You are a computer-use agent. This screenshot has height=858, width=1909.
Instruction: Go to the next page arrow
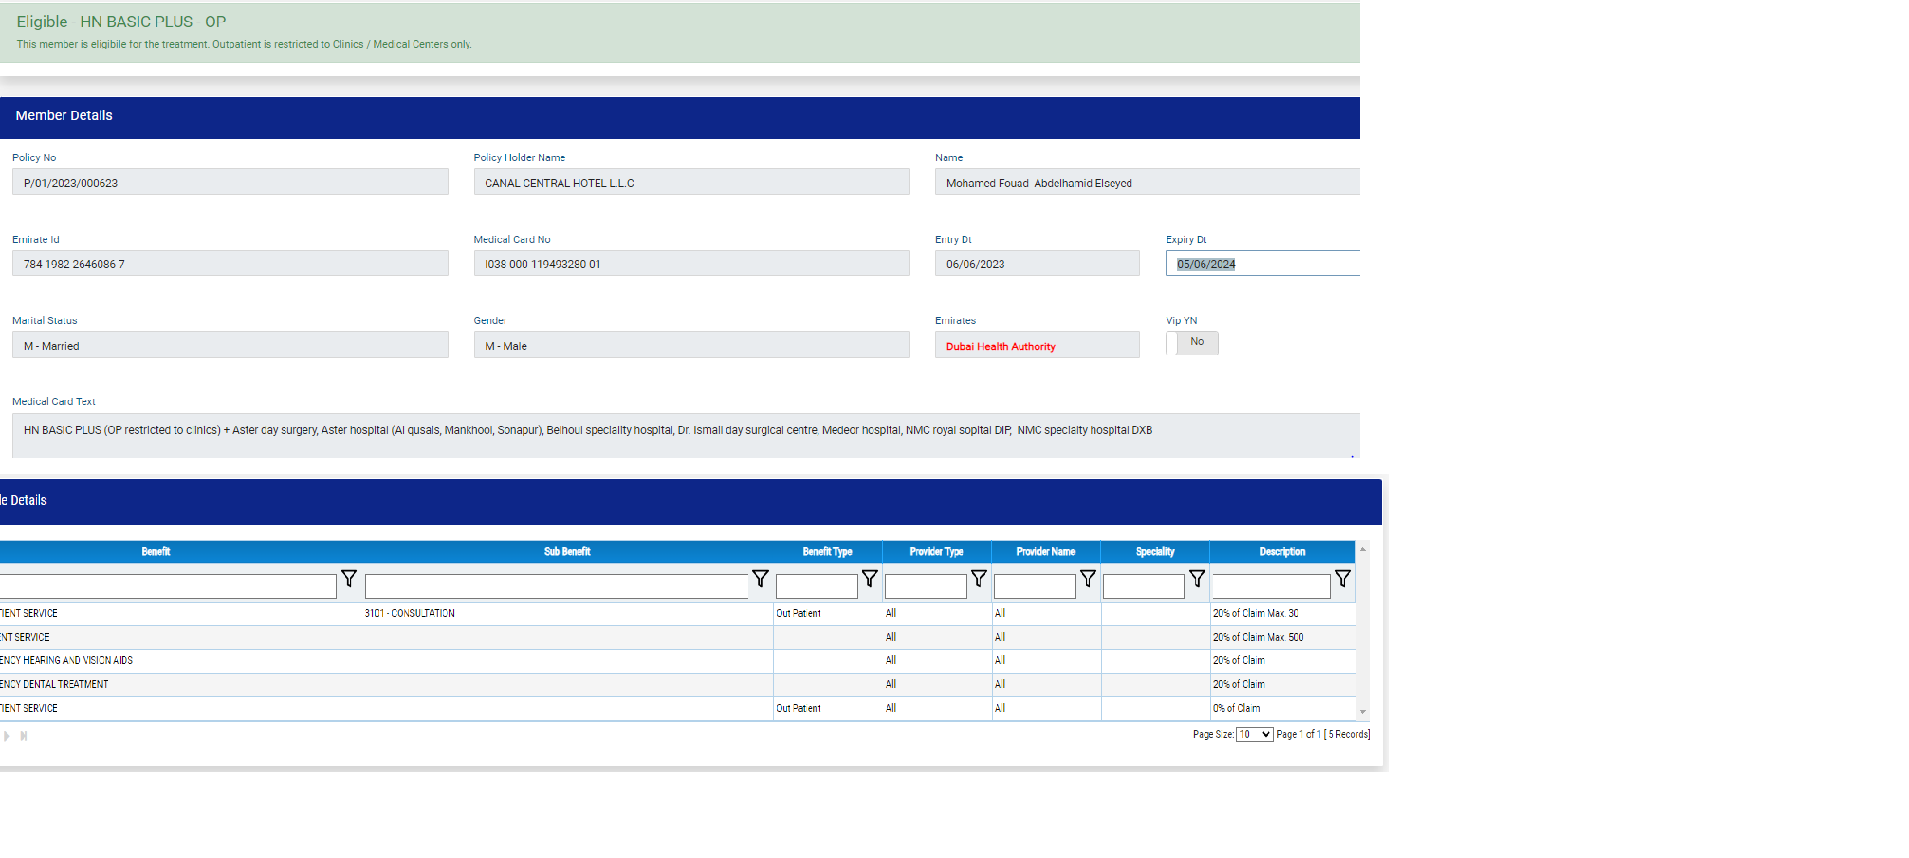(x=7, y=736)
